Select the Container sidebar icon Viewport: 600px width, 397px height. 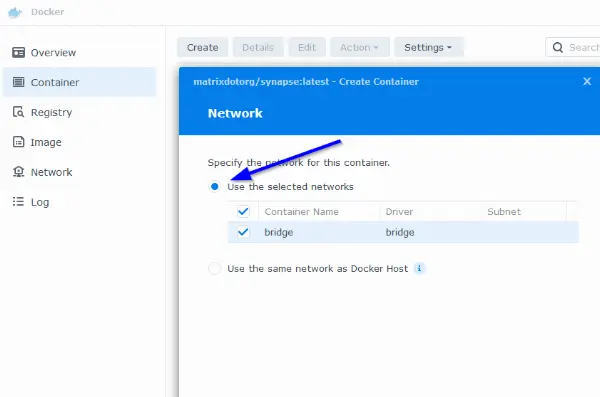click(18, 82)
